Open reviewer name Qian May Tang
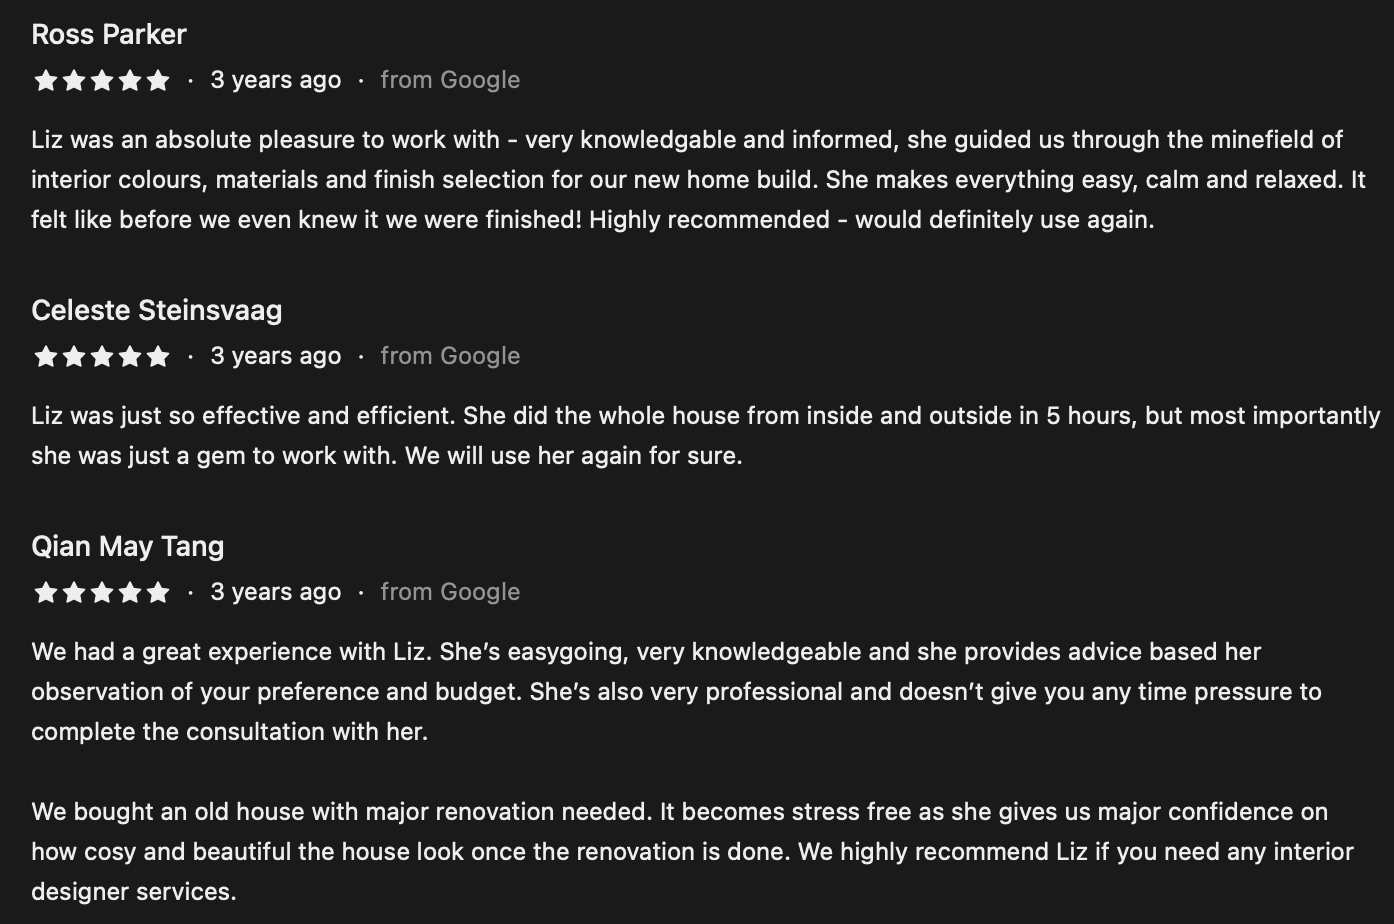Image resolution: width=1394 pixels, height=924 pixels. click(x=128, y=547)
